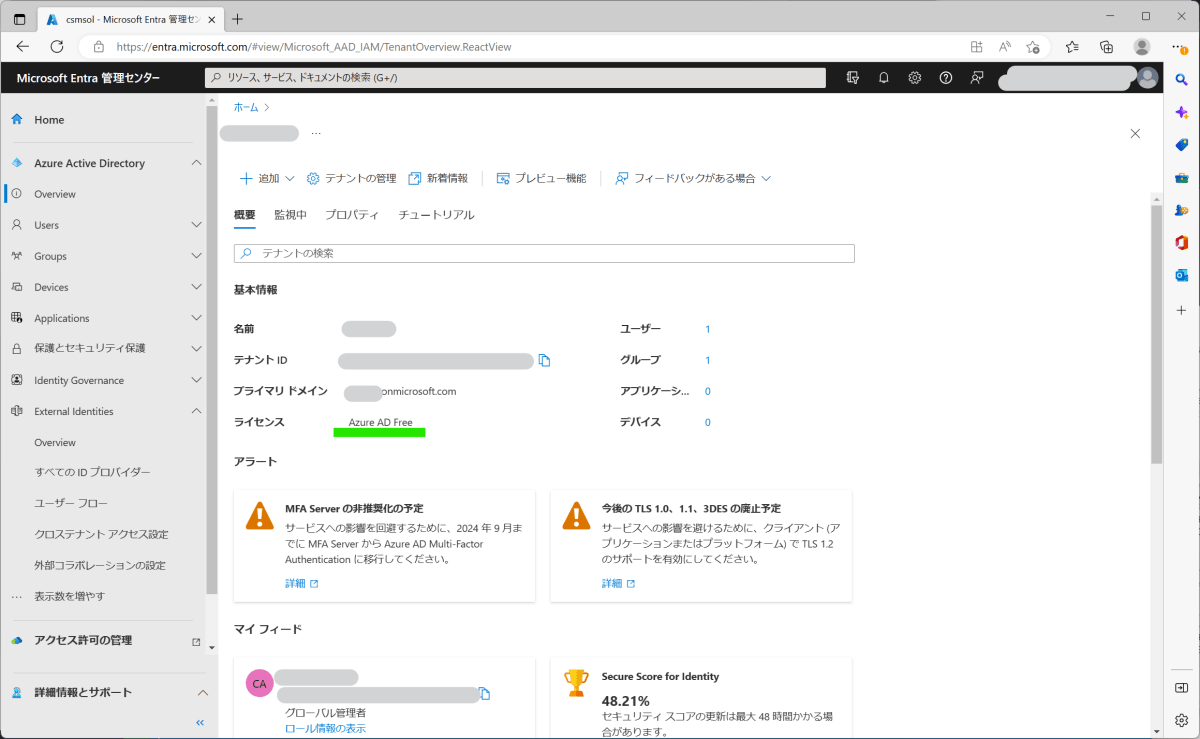
Task: Click プレビュー機能 toolbar button
Action: click(x=541, y=178)
